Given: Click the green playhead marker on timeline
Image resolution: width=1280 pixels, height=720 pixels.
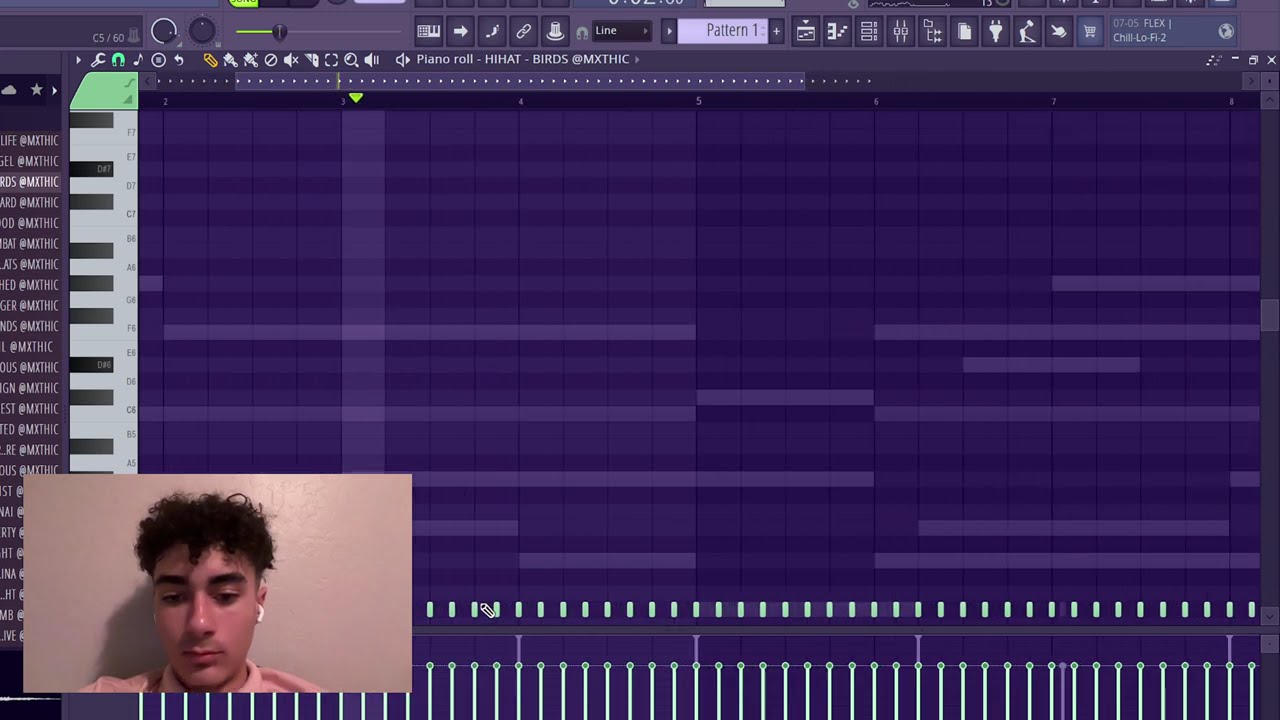Looking at the screenshot, I should (x=356, y=98).
